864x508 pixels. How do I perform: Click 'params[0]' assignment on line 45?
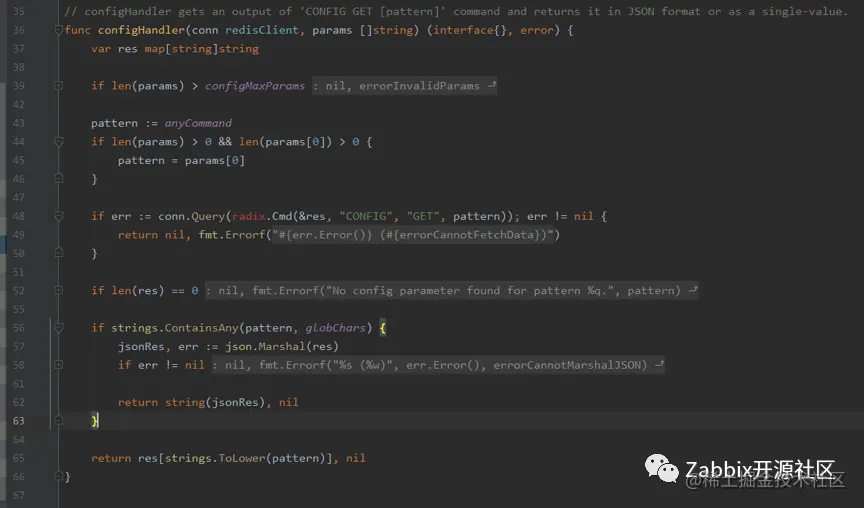point(215,160)
